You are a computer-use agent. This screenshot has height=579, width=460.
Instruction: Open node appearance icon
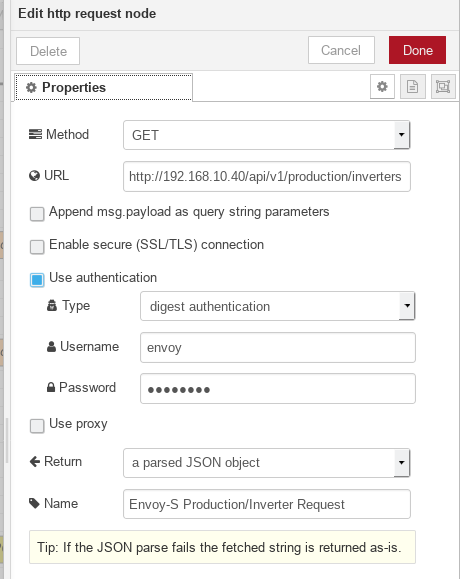point(443,87)
